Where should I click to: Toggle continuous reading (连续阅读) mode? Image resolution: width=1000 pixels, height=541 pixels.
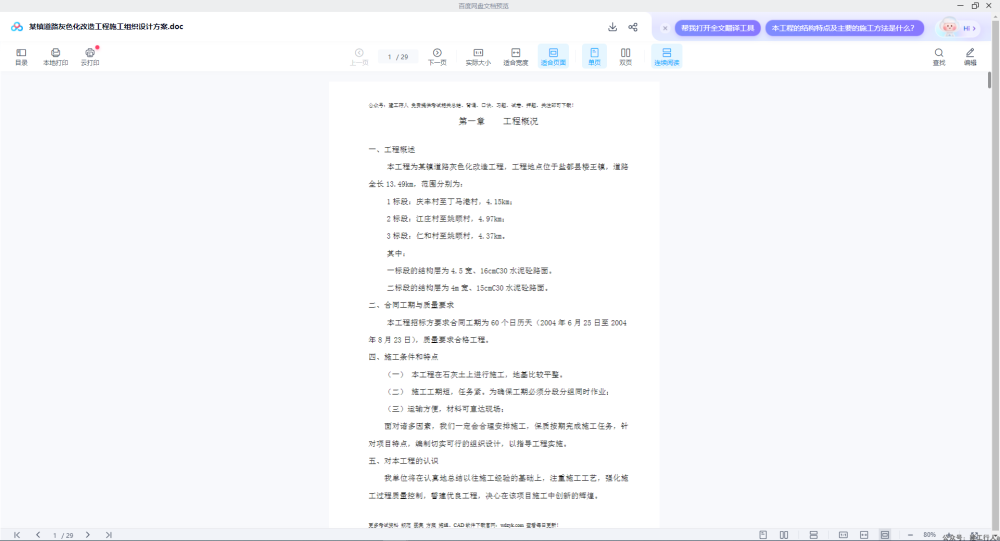pyautogui.click(x=666, y=56)
